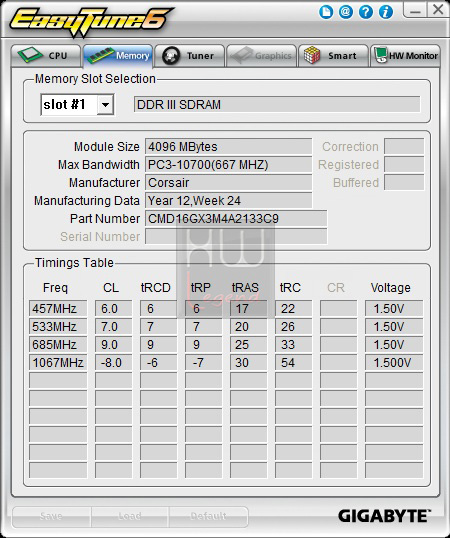Click the empty Serial Number field

click(x=236, y=236)
